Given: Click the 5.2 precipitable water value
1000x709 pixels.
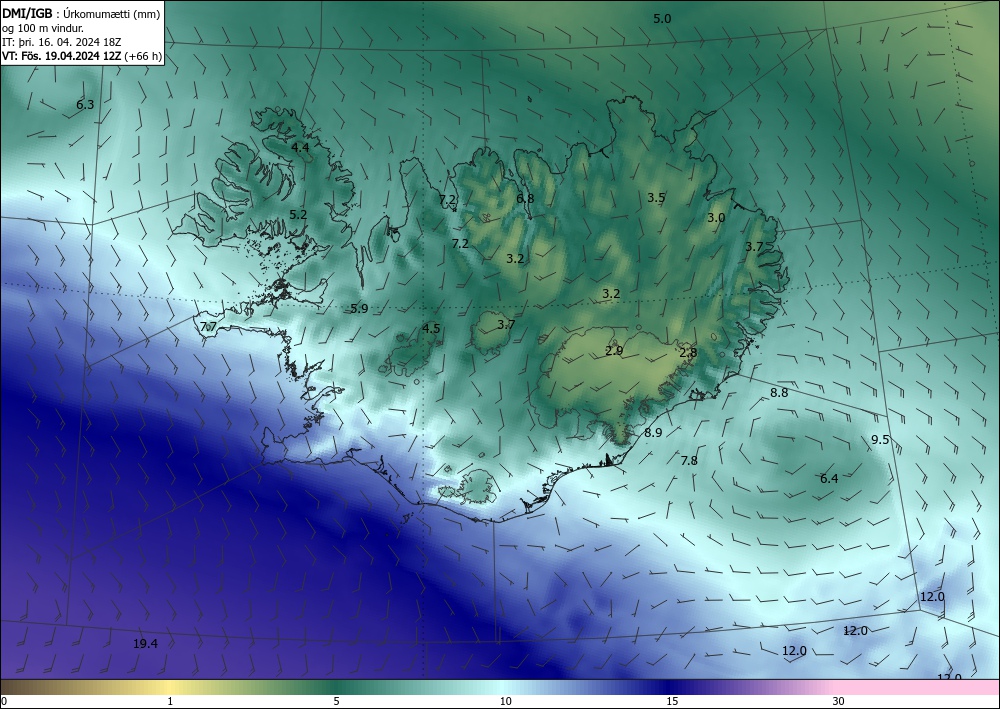Looking at the screenshot, I should 298,214.
